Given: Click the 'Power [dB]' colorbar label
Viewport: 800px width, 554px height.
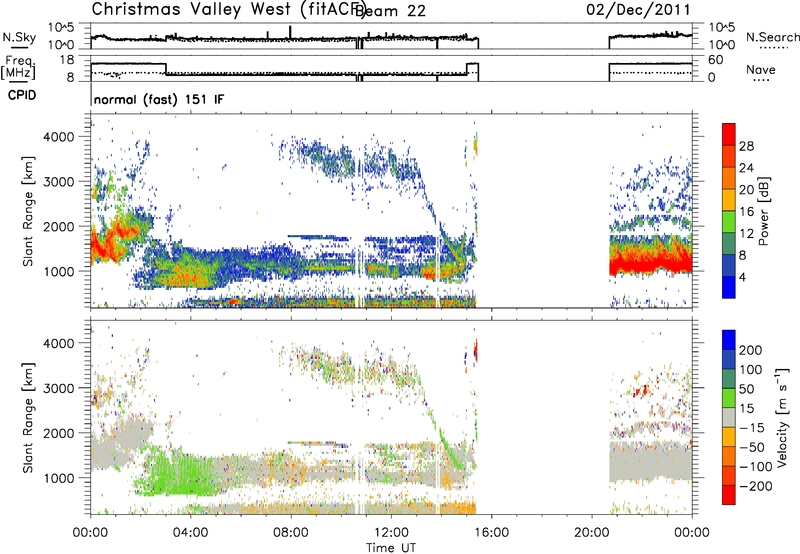Looking at the screenshot, I should coord(763,211).
